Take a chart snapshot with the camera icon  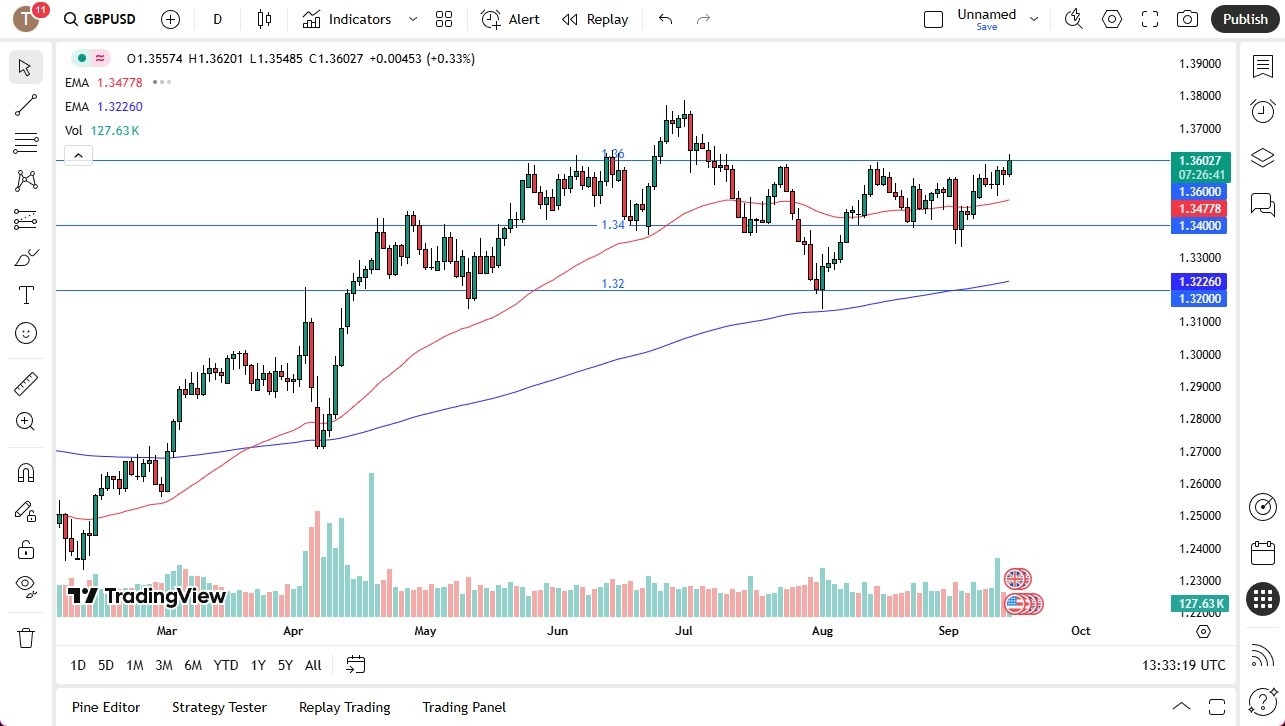coord(1186,19)
